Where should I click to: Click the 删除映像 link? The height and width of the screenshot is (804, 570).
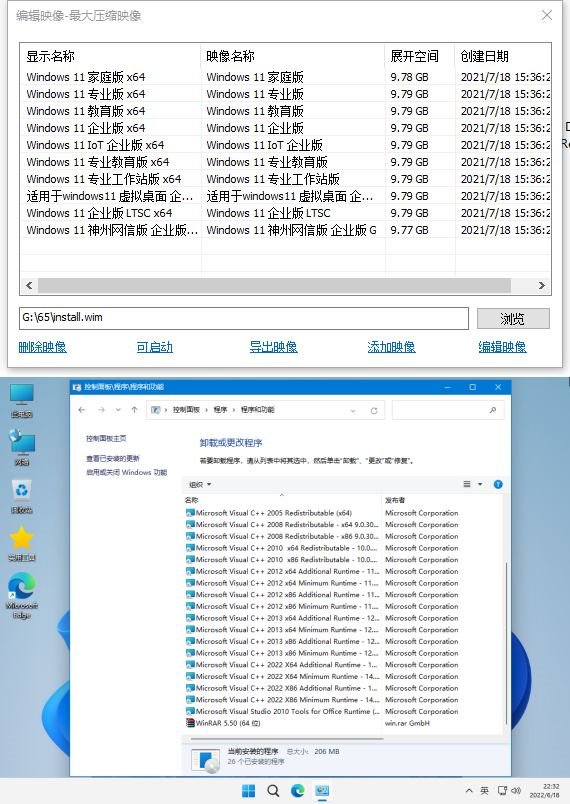click(43, 347)
